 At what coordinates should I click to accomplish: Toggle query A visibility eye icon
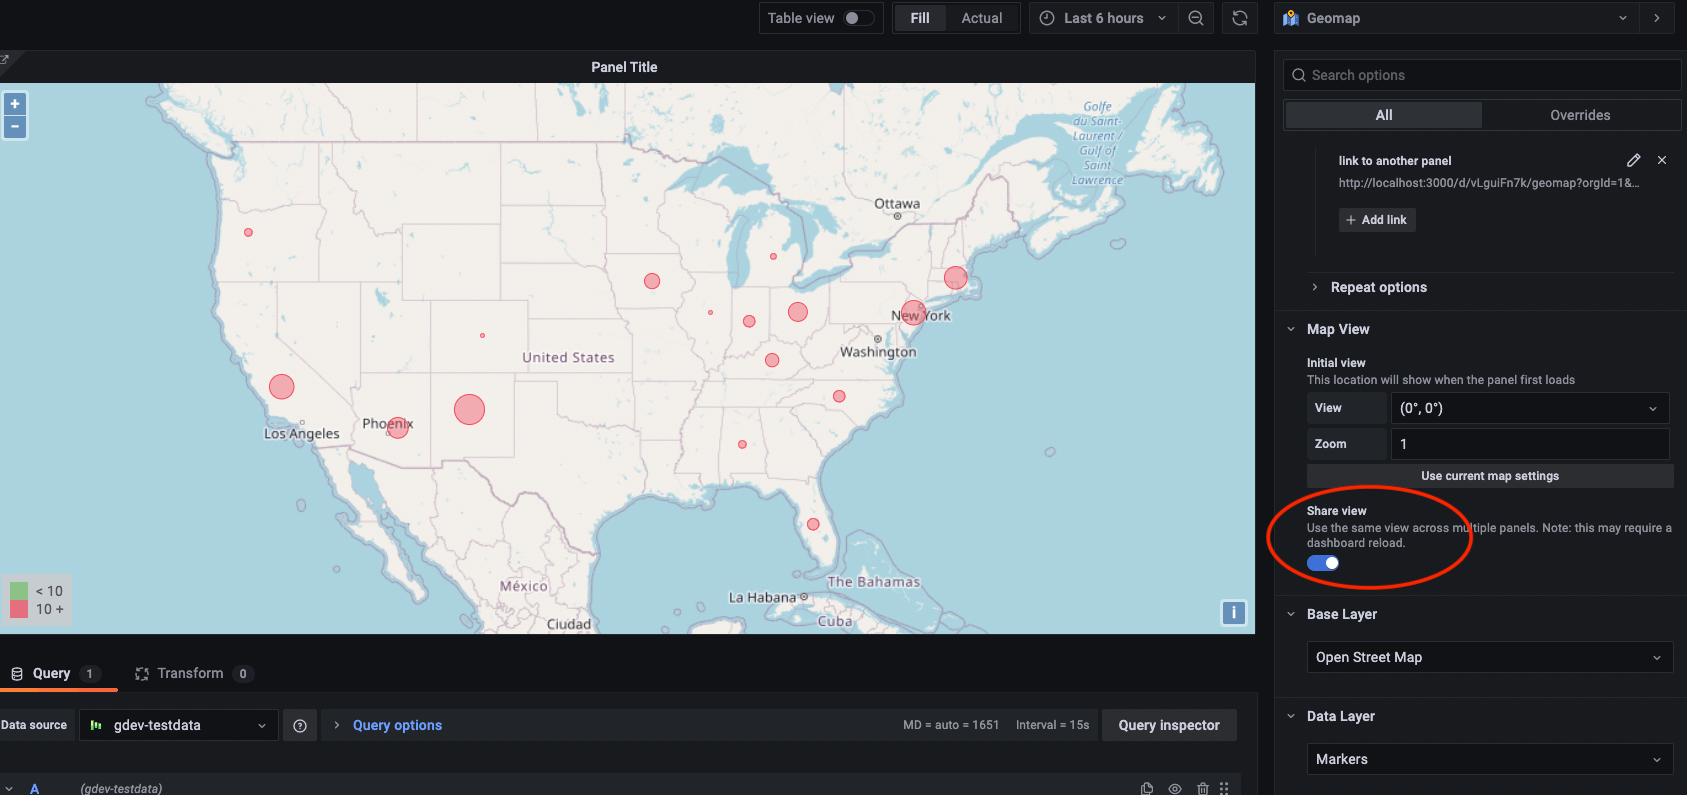1175,788
